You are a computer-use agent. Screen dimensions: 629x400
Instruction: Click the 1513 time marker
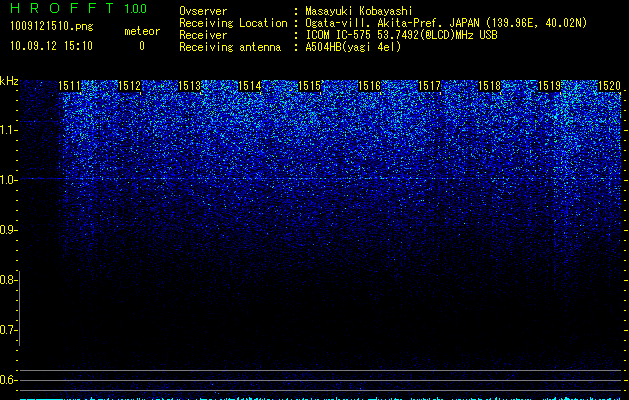189,86
